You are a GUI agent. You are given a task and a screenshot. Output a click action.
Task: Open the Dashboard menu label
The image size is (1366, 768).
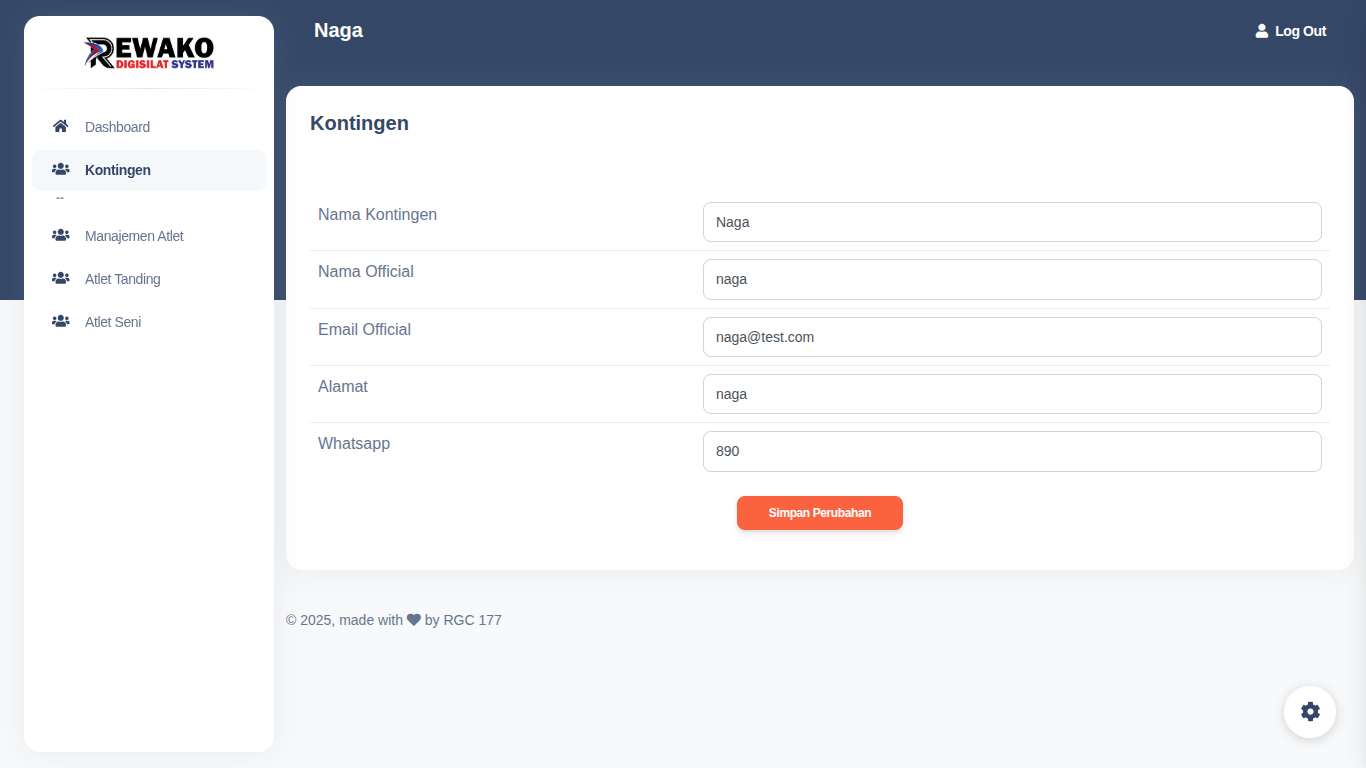click(117, 127)
